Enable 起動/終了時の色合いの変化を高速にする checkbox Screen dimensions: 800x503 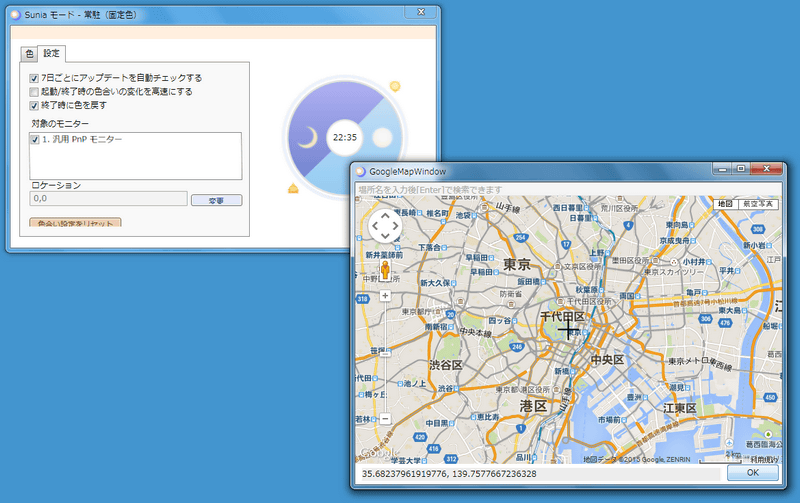tap(34, 92)
